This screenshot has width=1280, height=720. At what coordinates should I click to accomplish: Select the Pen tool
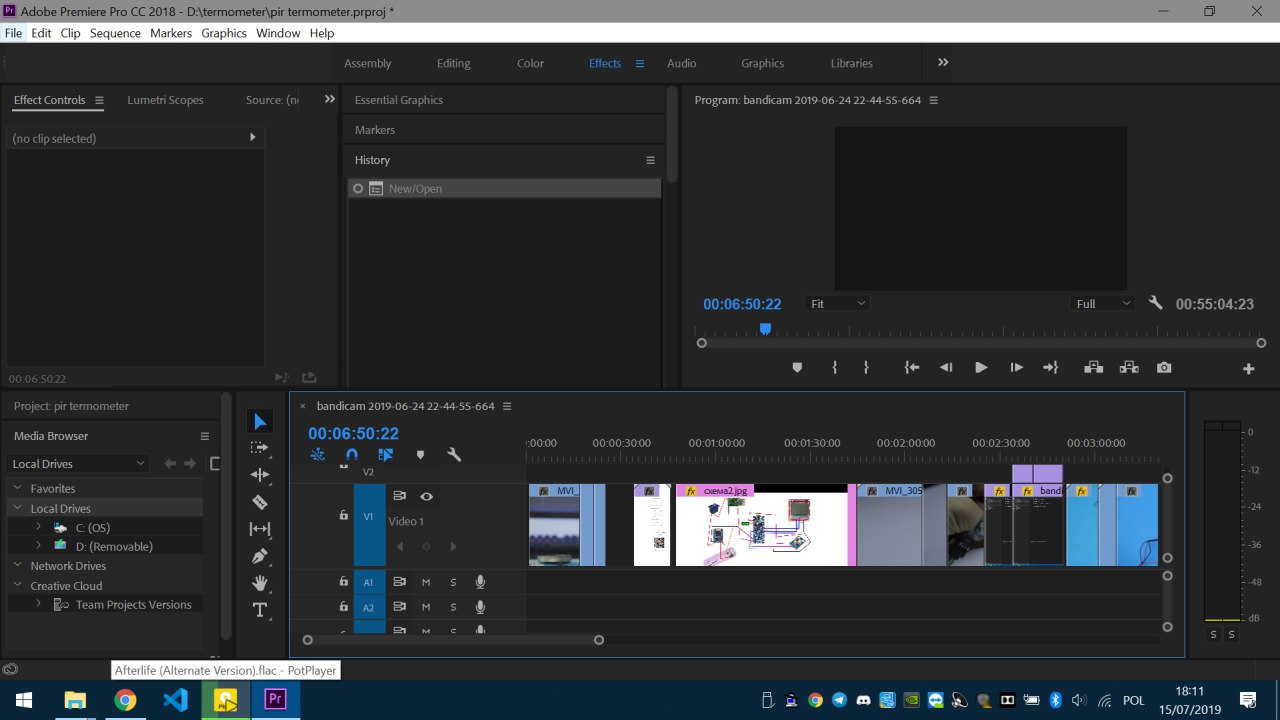point(260,556)
